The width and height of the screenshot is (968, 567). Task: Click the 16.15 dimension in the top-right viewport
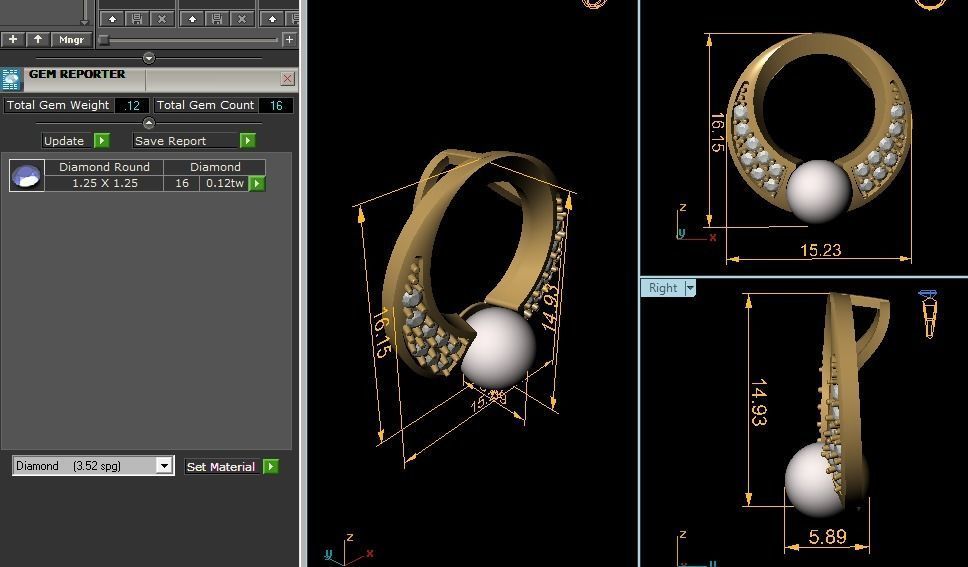pos(717,132)
